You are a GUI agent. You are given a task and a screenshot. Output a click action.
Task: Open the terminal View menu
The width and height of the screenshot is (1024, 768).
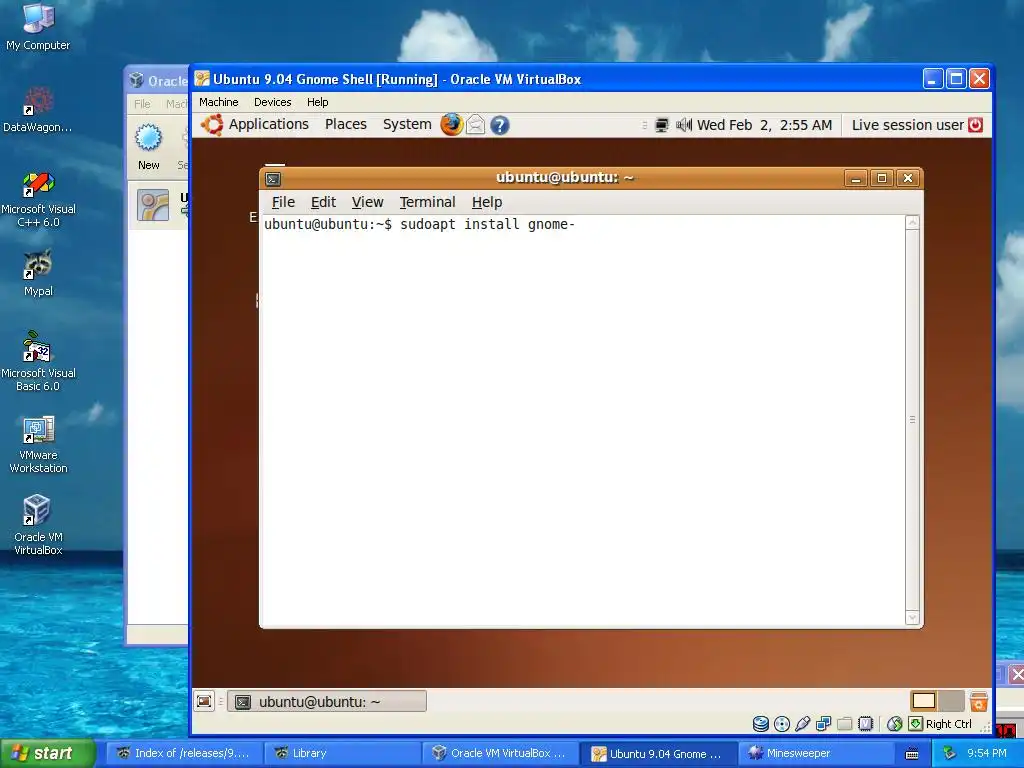(x=367, y=202)
